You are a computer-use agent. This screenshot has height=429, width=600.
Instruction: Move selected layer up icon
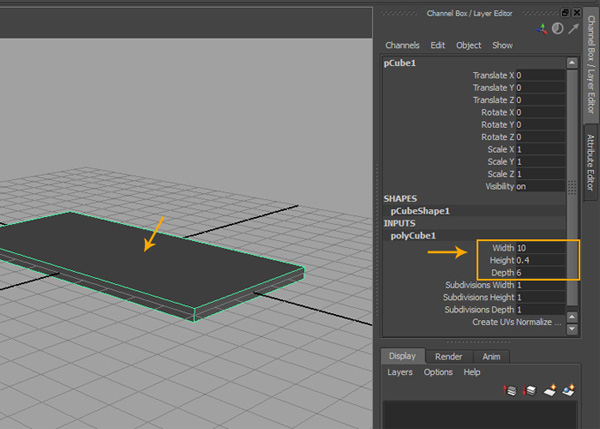(509, 389)
